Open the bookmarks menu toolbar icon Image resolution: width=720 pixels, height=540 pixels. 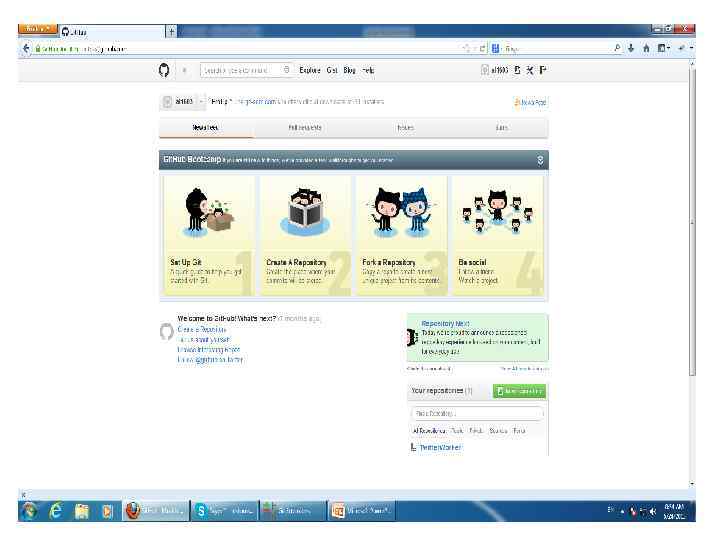[664, 48]
